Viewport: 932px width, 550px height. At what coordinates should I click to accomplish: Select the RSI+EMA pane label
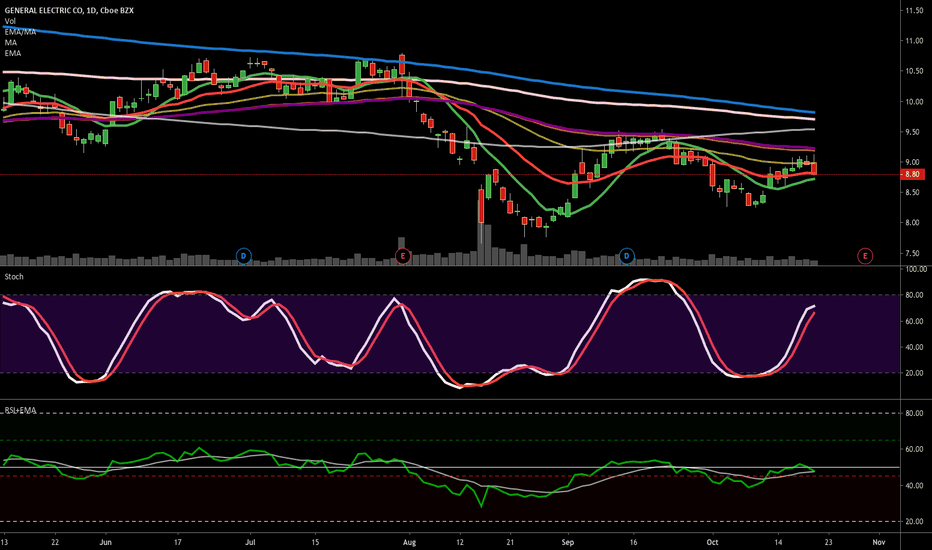pos(20,410)
